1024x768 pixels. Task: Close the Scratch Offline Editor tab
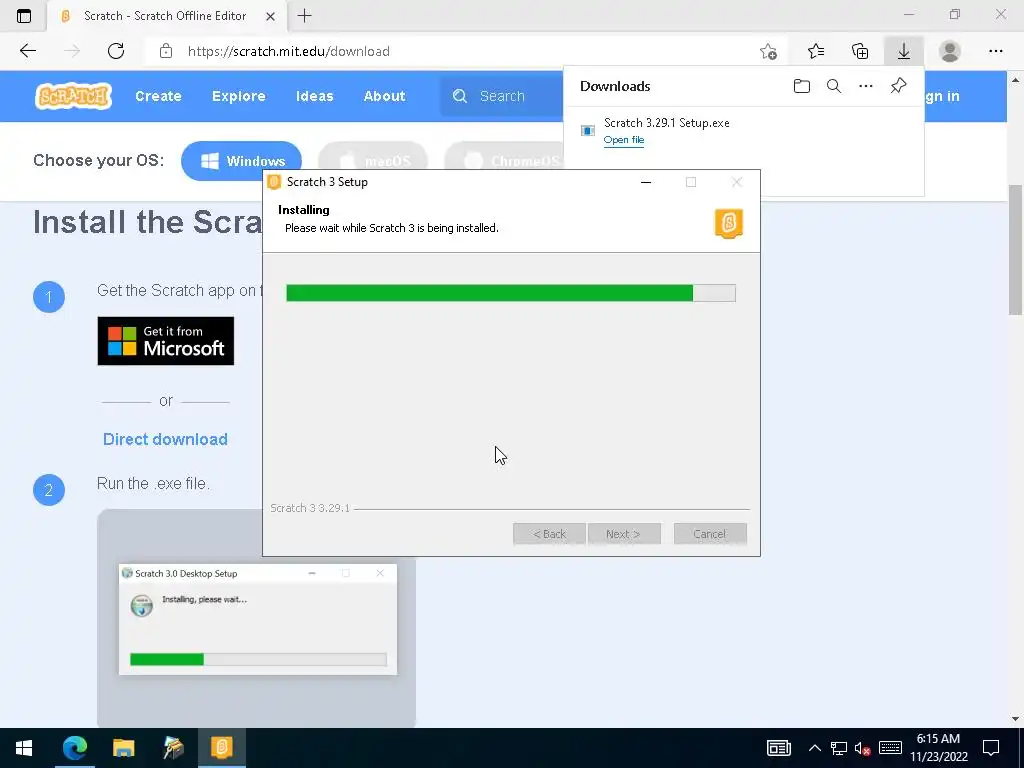tap(270, 16)
